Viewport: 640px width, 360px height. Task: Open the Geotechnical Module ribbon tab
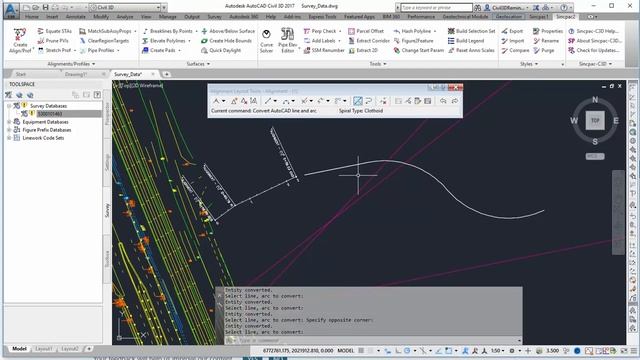pos(465,17)
